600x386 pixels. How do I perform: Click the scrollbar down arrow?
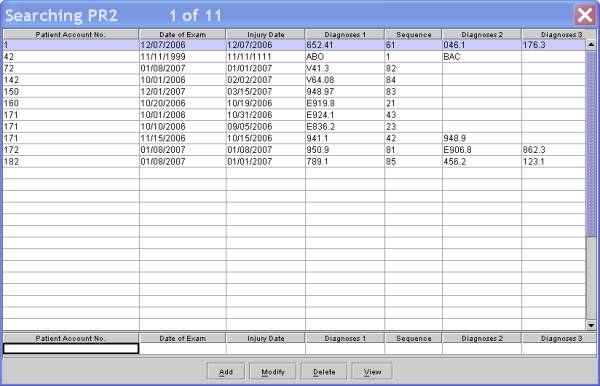(x=591, y=325)
